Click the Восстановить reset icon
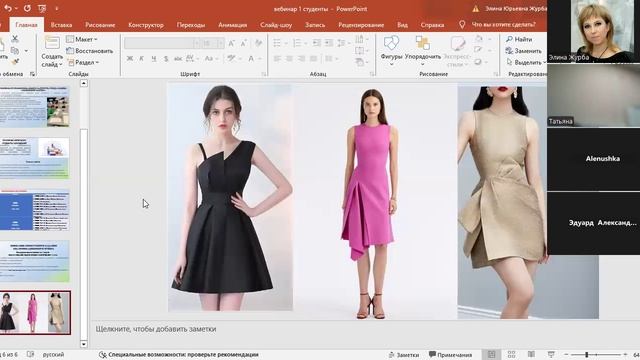This screenshot has width=640, height=360. click(x=70, y=51)
